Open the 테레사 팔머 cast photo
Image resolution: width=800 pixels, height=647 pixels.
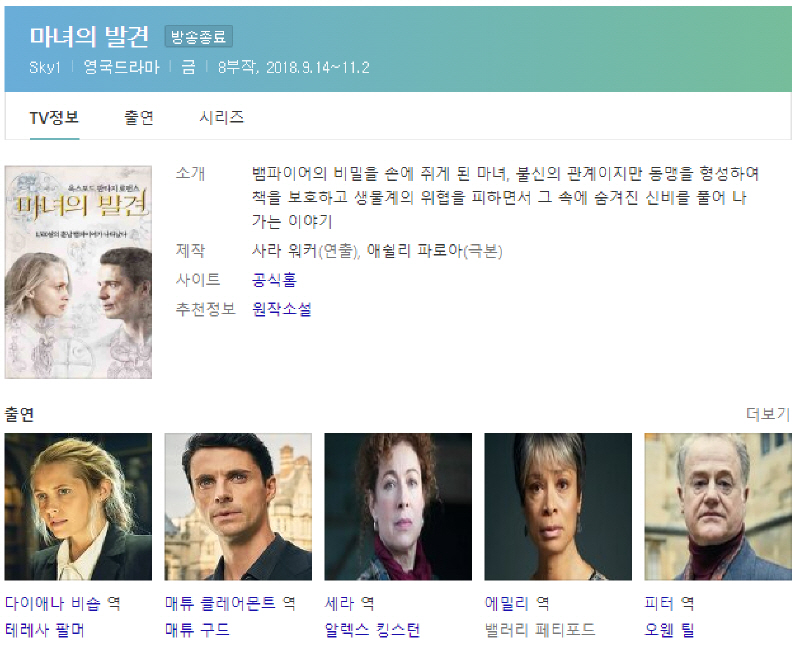(x=78, y=506)
